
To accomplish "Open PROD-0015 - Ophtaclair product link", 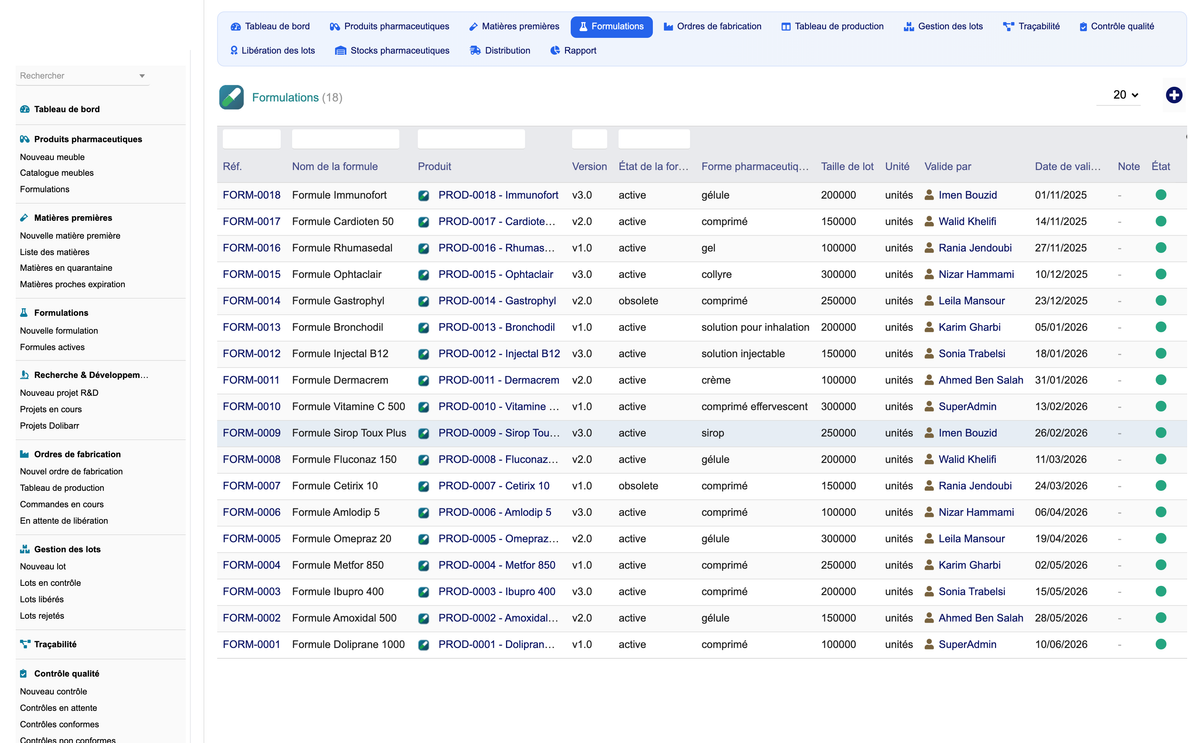I will [495, 274].
